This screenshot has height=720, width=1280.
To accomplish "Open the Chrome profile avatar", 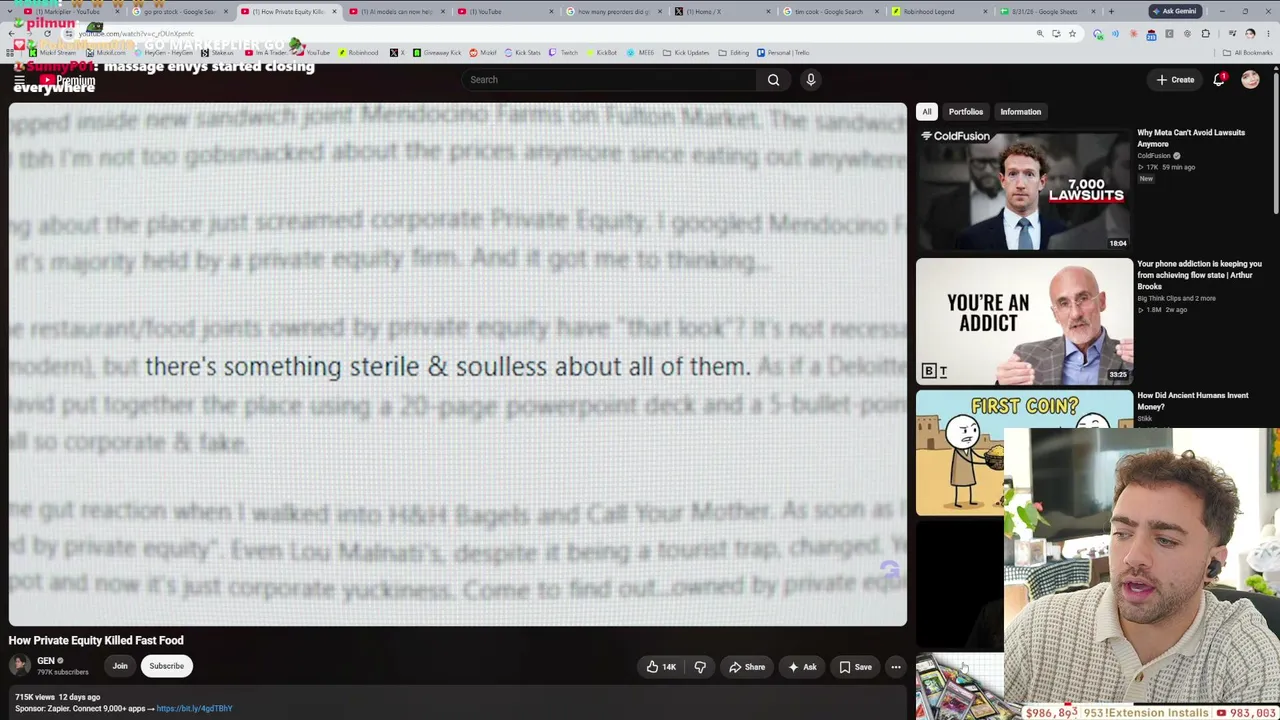I will (x=1250, y=34).
